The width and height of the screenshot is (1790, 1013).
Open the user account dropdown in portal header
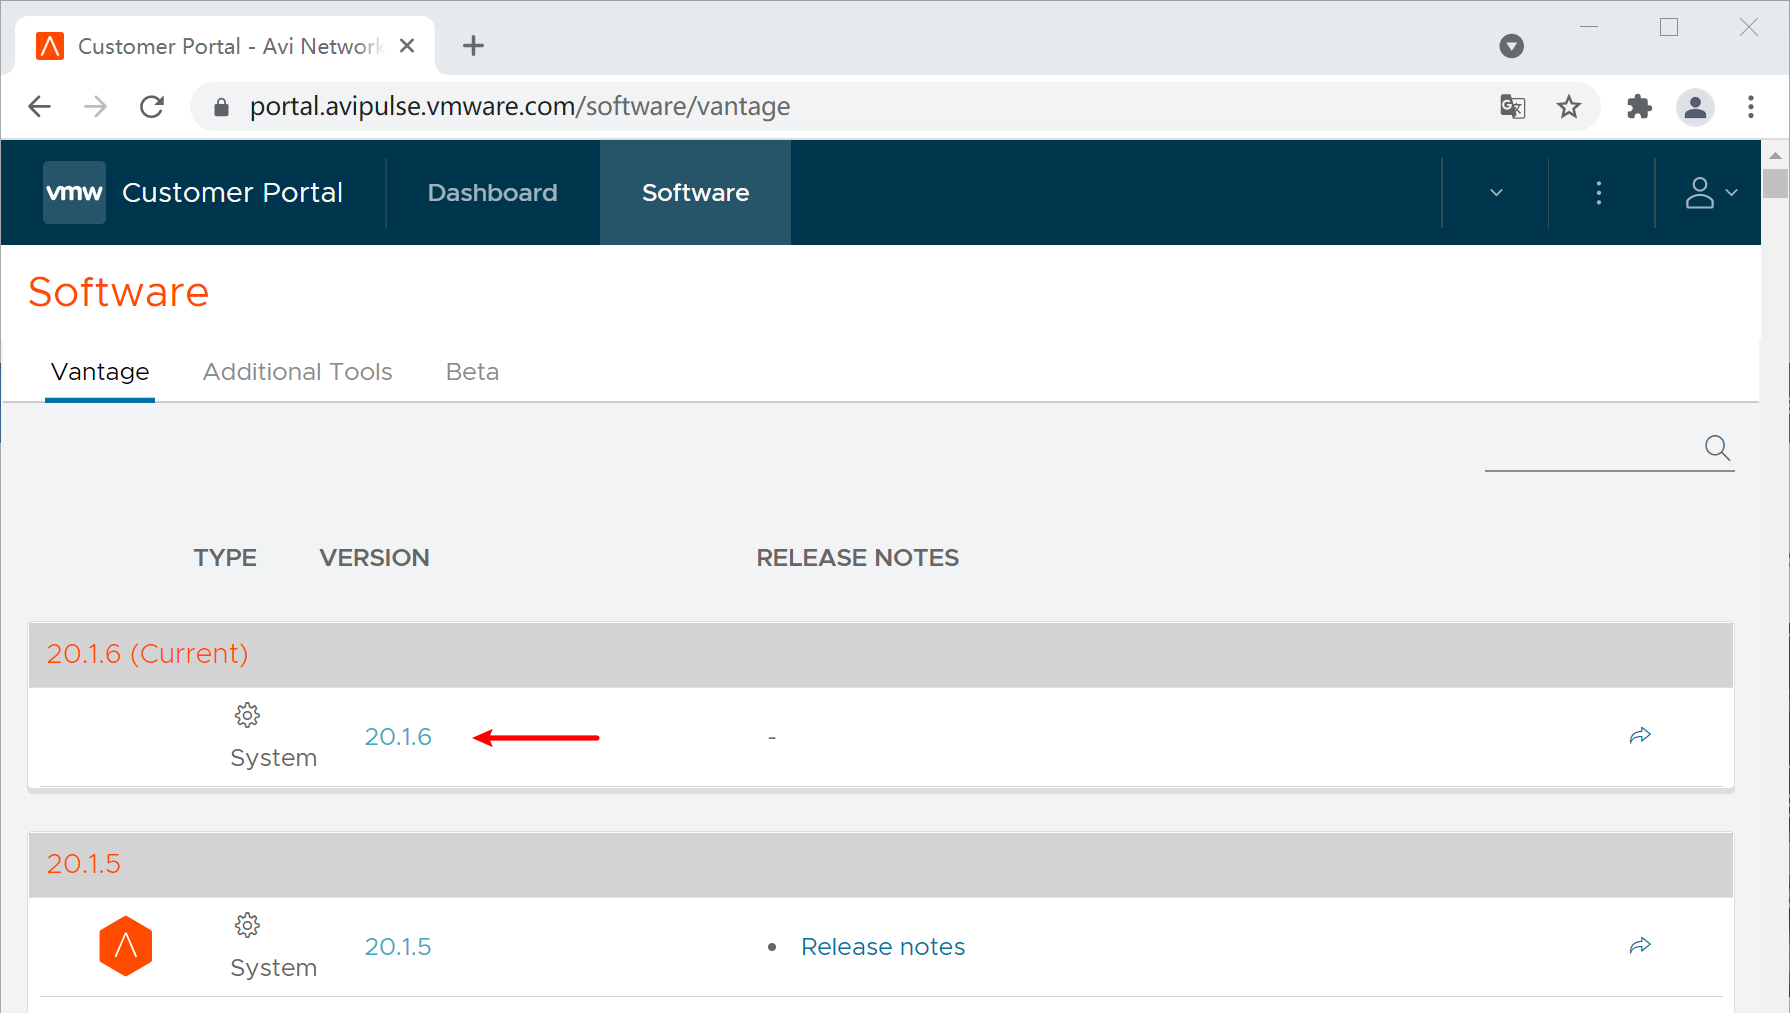click(1711, 192)
